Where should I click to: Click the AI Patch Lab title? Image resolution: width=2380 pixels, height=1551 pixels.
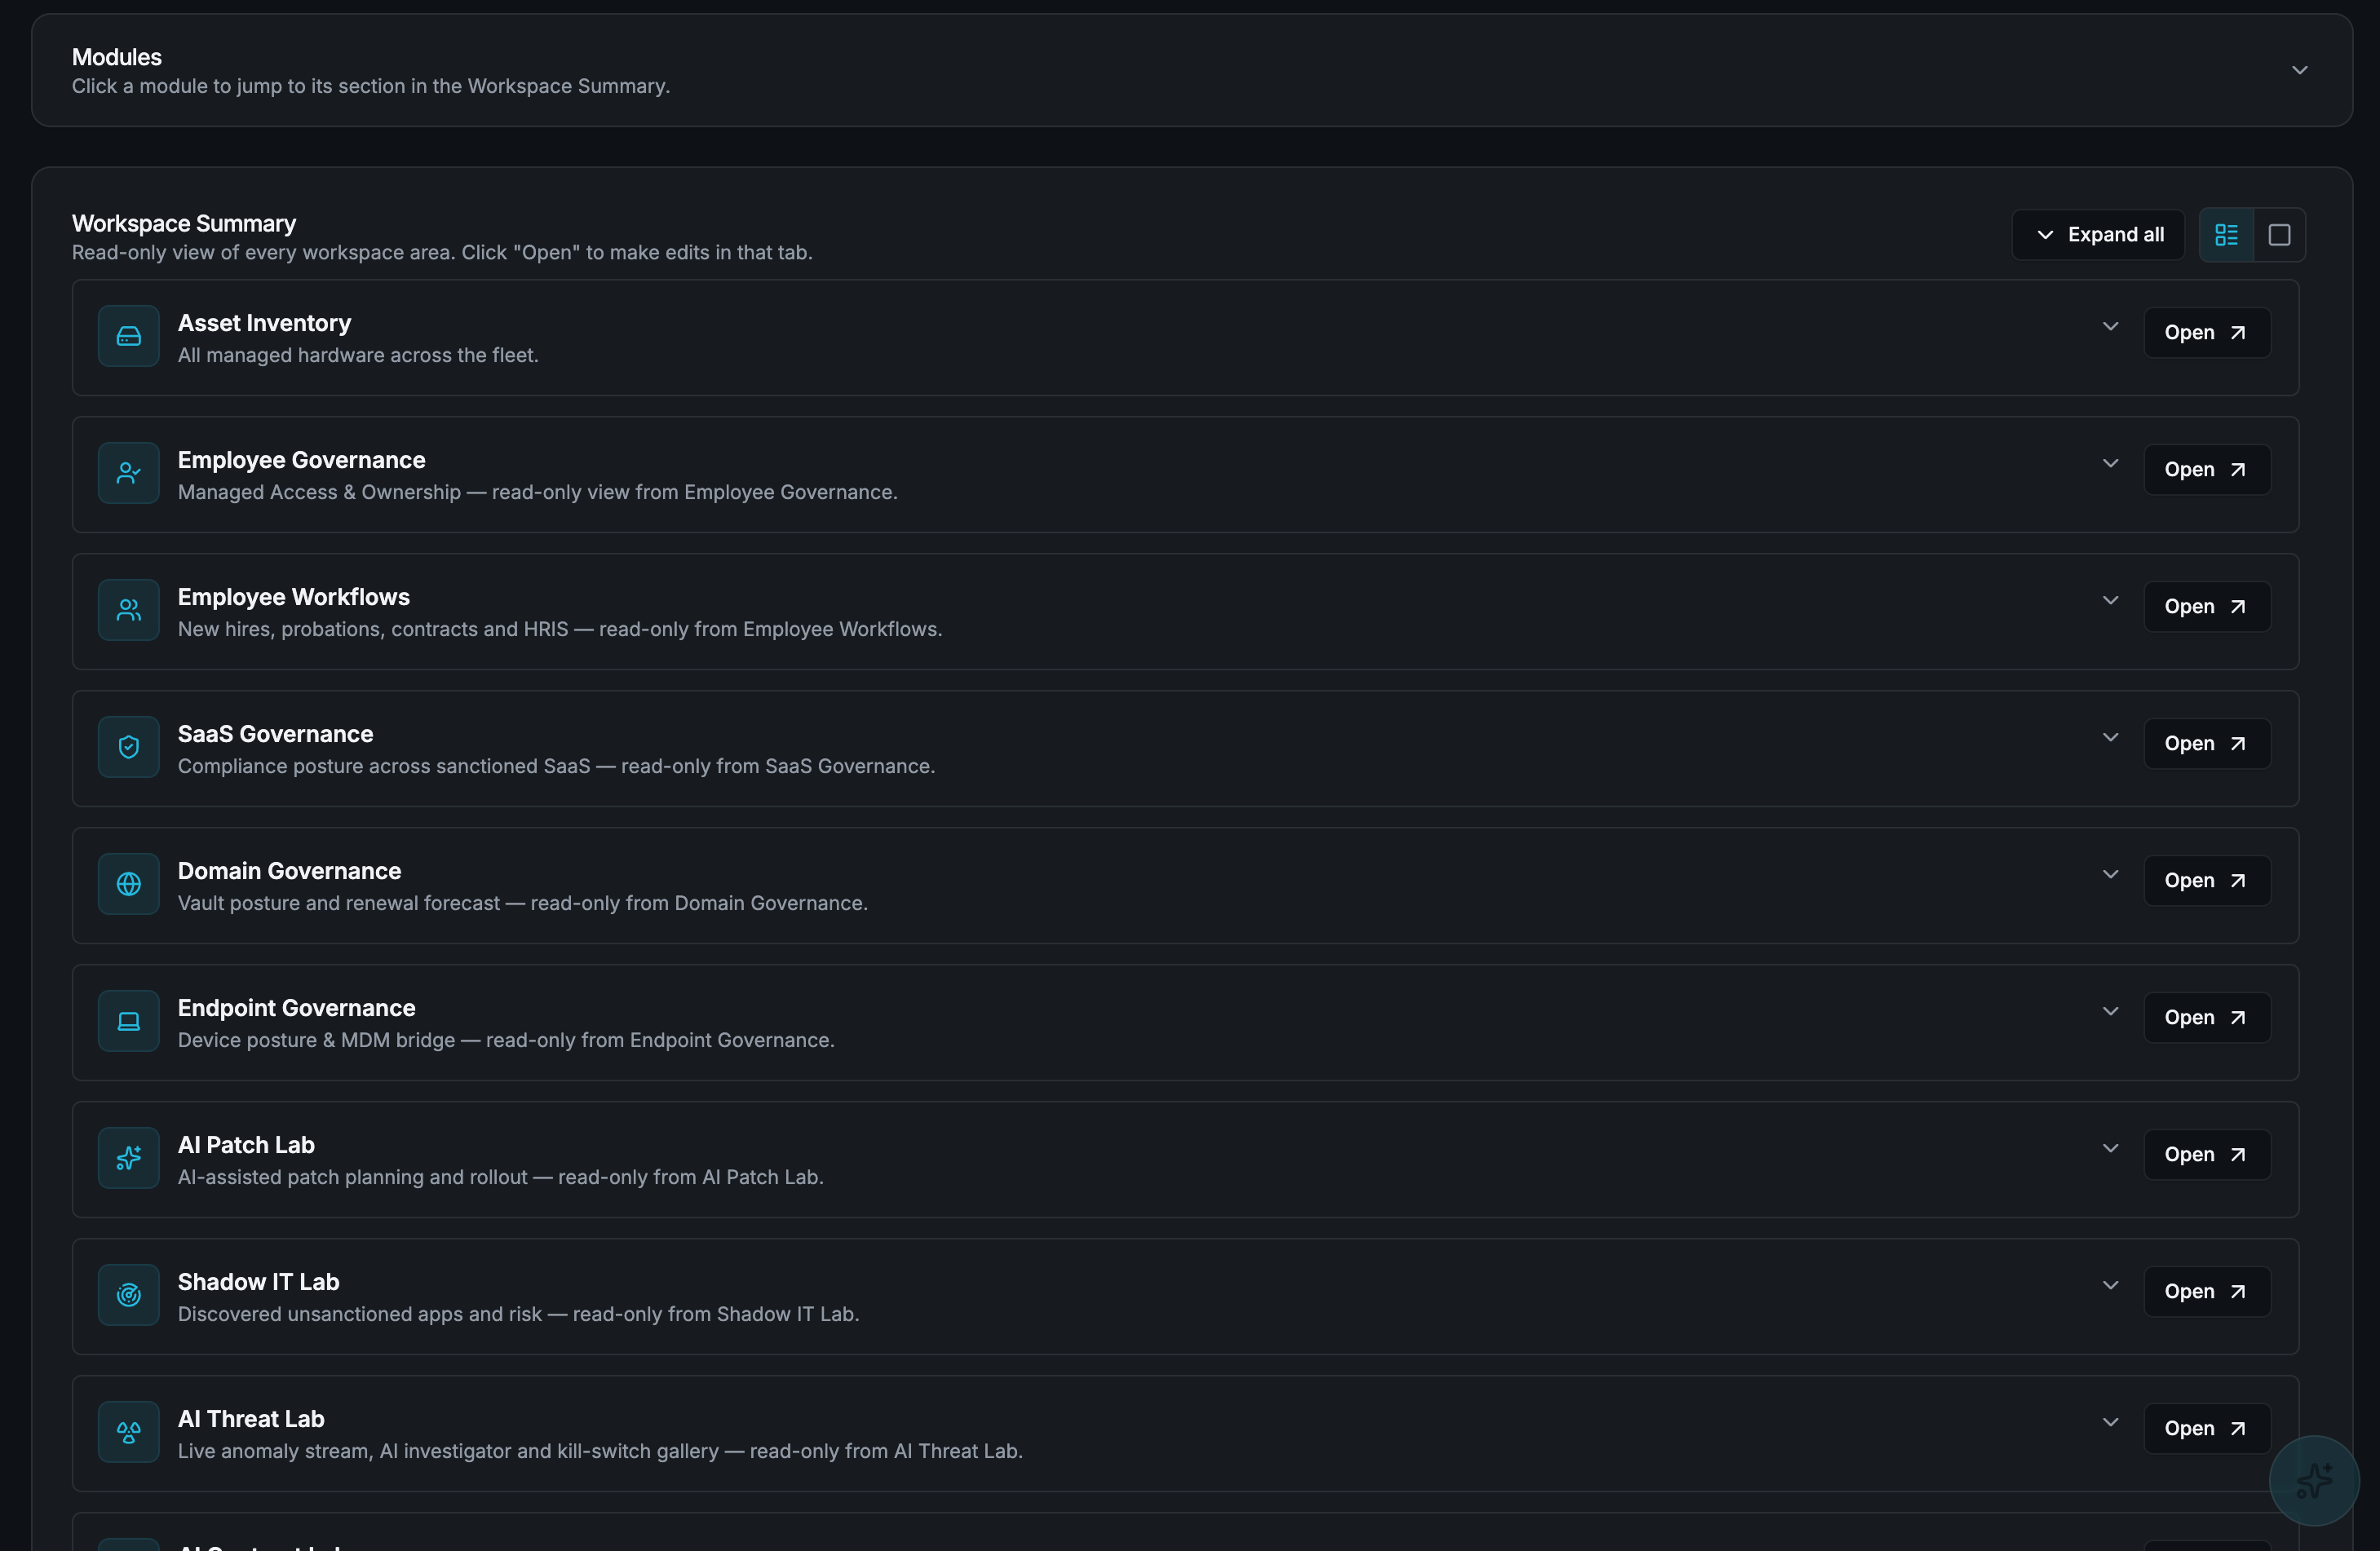coord(246,1145)
